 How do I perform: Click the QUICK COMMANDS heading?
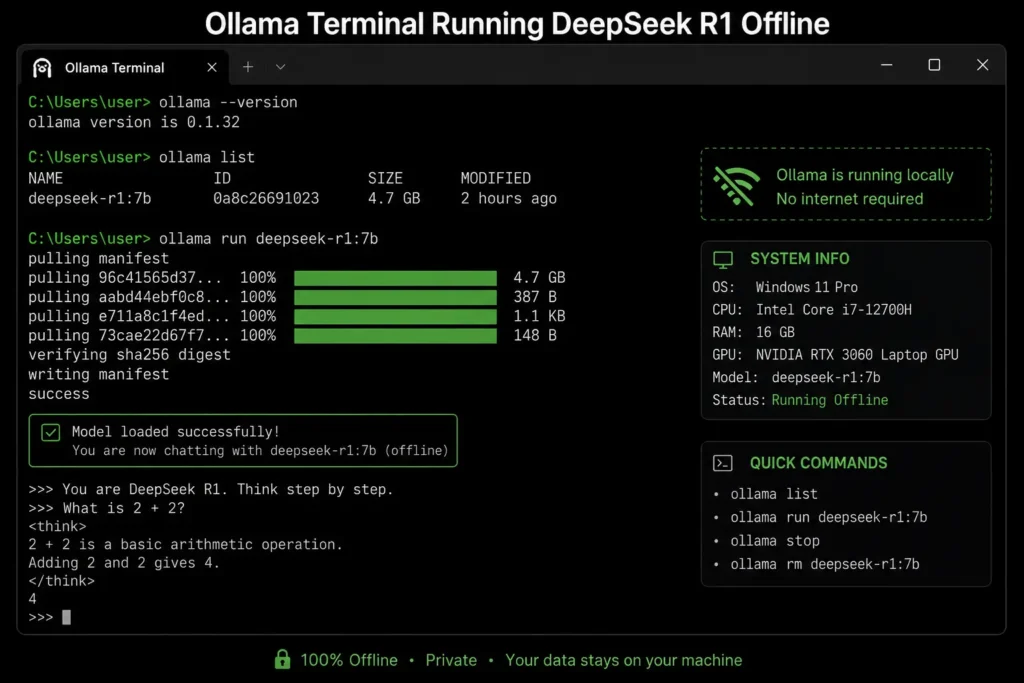pos(818,463)
